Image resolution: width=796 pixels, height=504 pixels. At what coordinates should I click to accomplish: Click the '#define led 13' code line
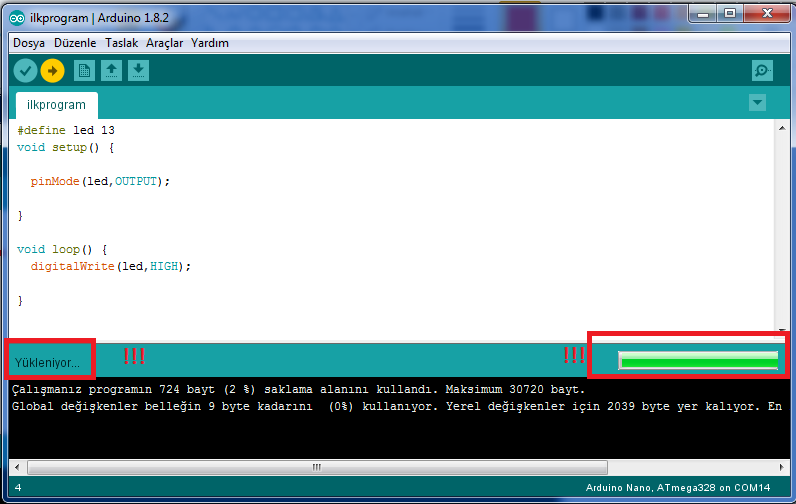click(66, 130)
